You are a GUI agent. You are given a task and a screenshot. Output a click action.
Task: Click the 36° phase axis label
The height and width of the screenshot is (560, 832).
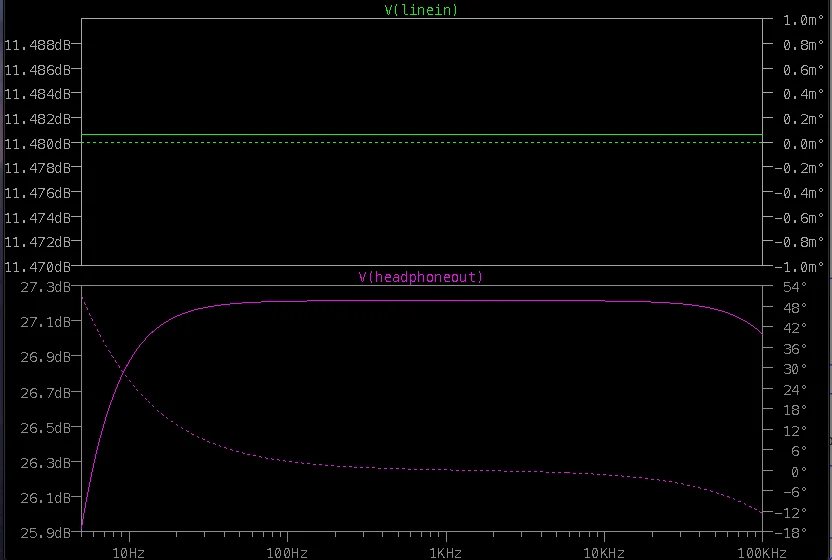[795, 349]
